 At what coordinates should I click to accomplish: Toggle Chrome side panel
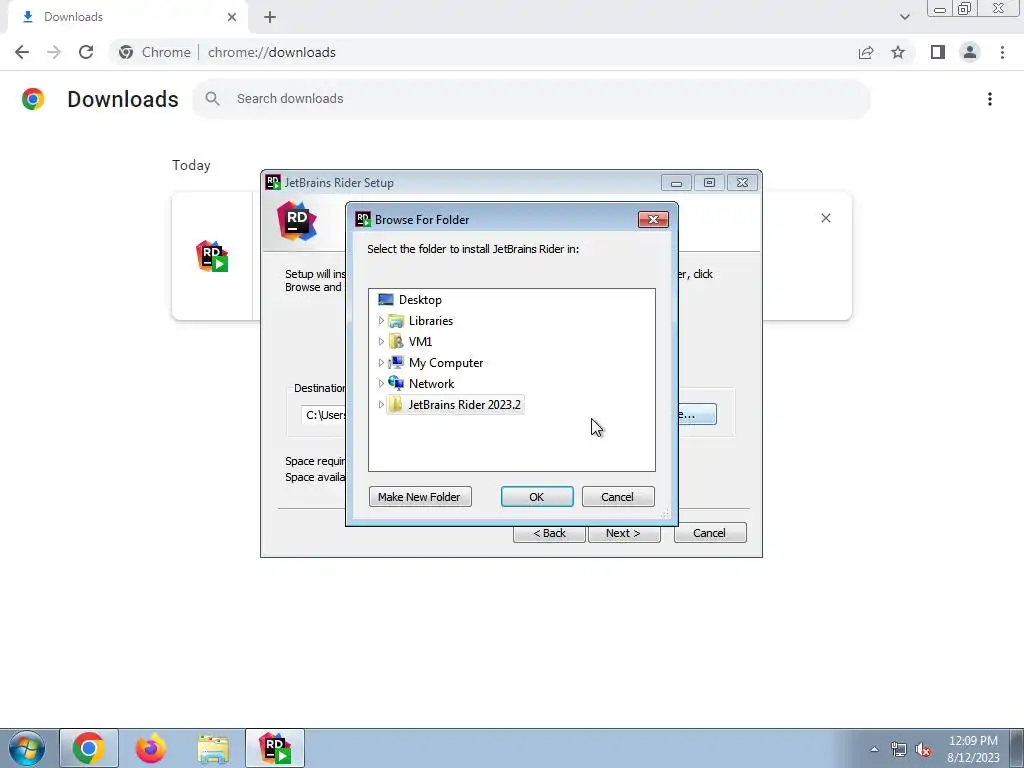937,52
